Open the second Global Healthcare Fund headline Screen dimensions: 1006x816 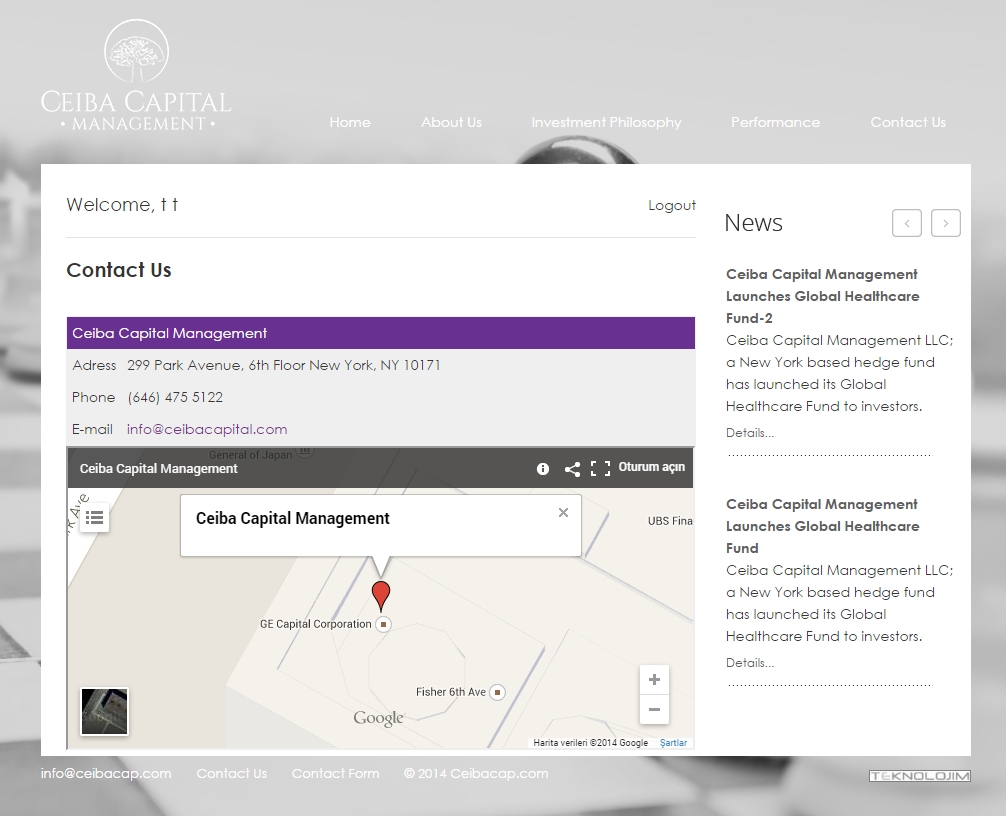823,526
